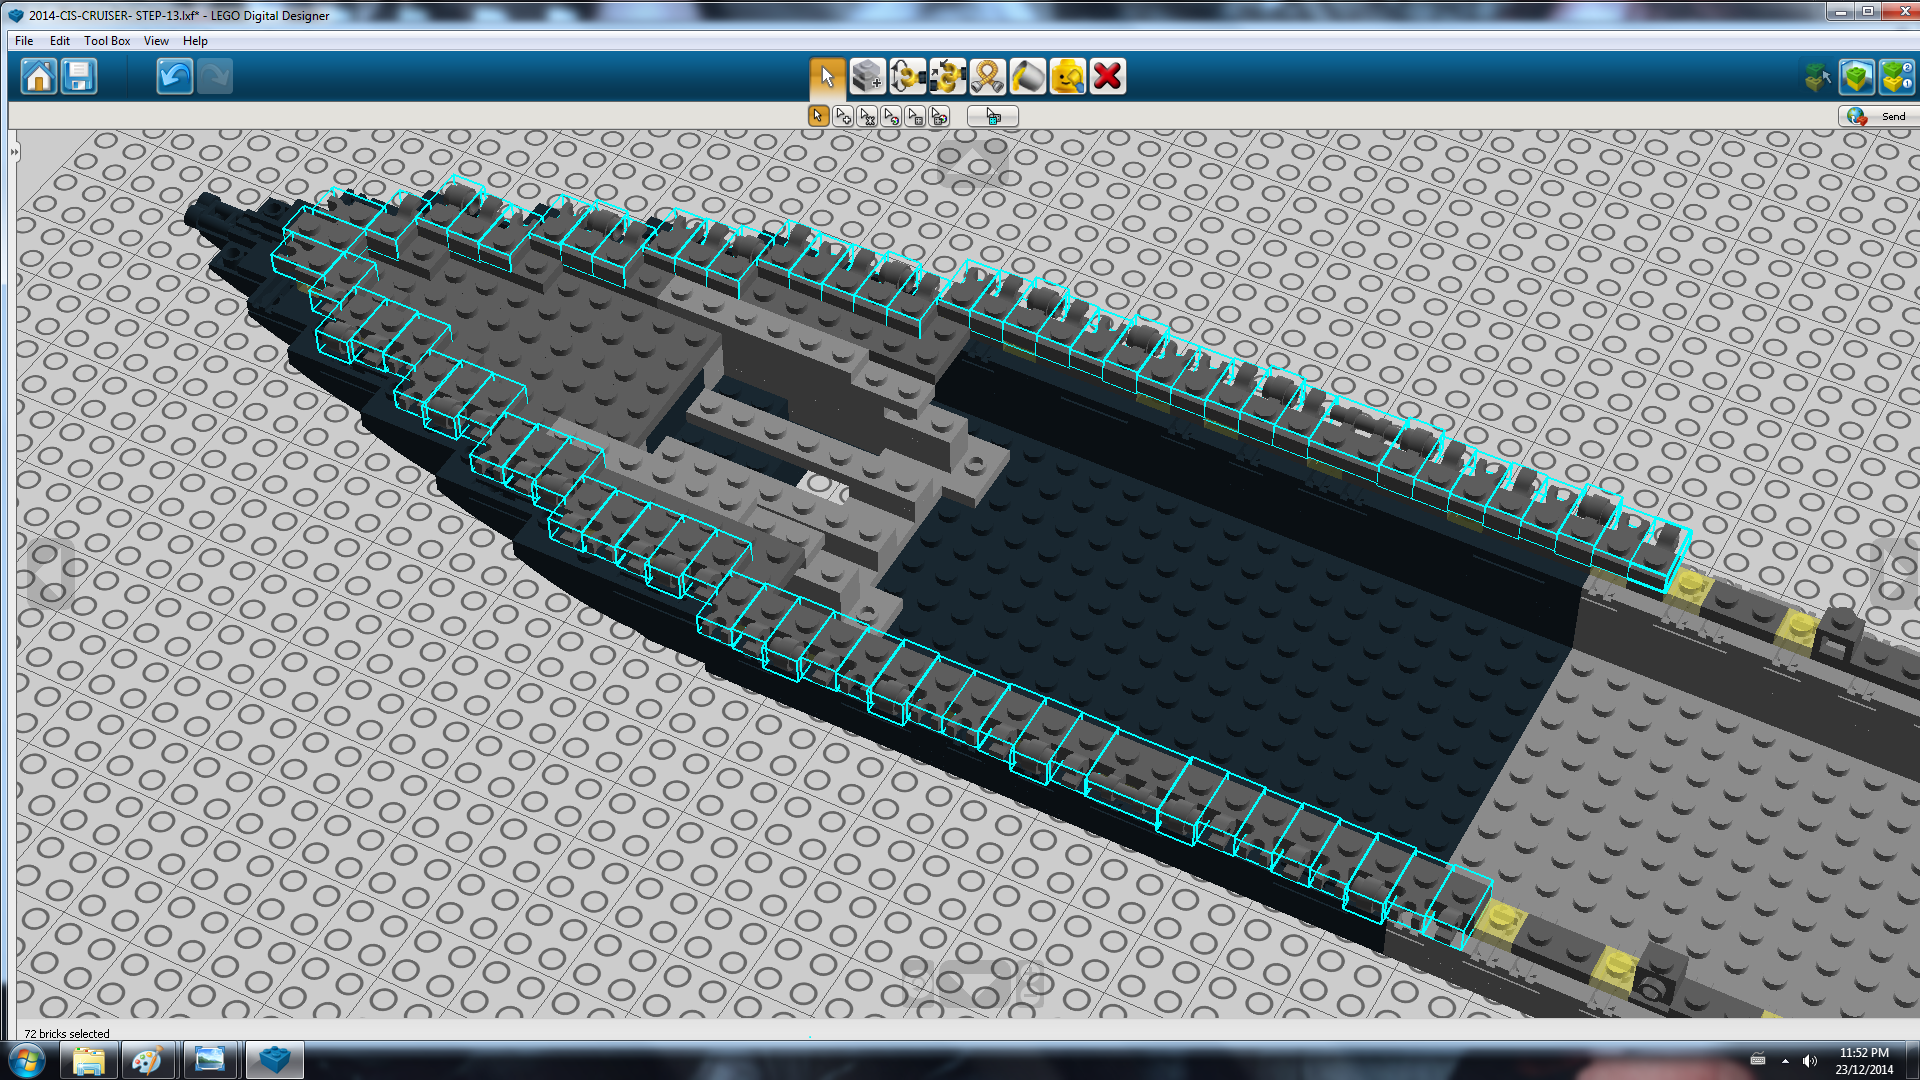The width and height of the screenshot is (1920, 1080).
Task: Select the Paint bucket tool
Action: click(x=1027, y=77)
